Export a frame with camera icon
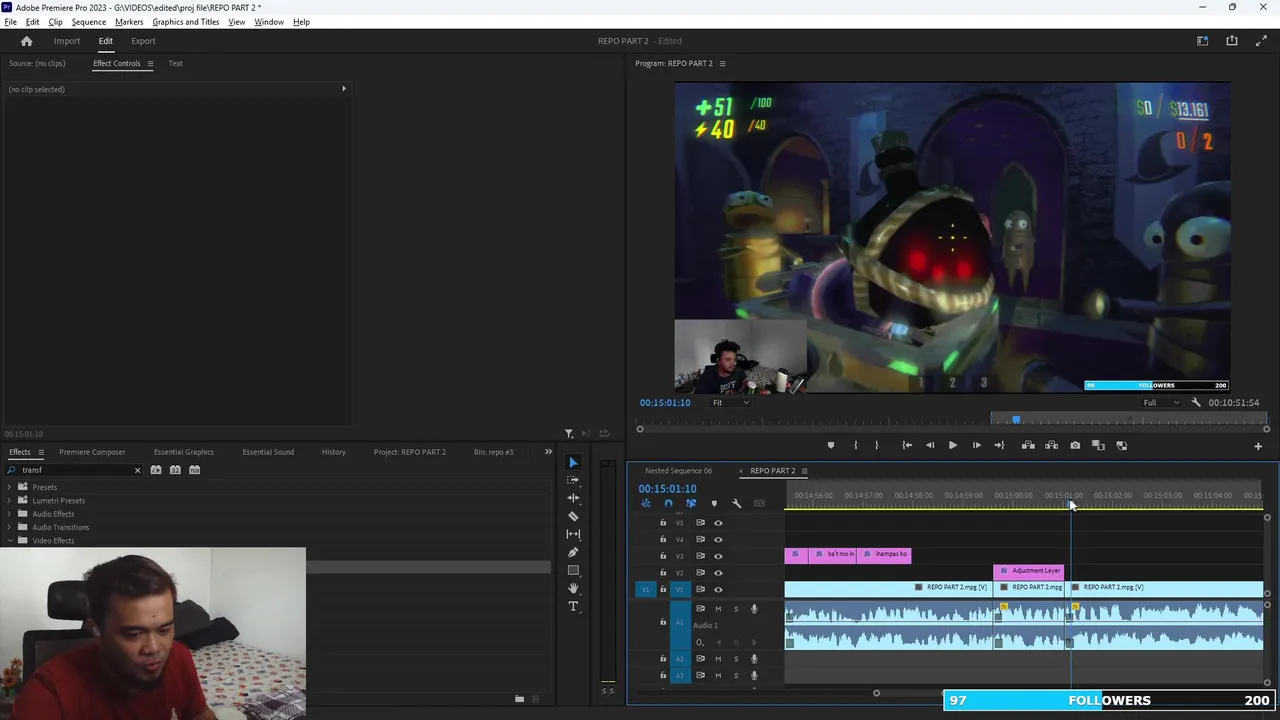 tap(1075, 445)
